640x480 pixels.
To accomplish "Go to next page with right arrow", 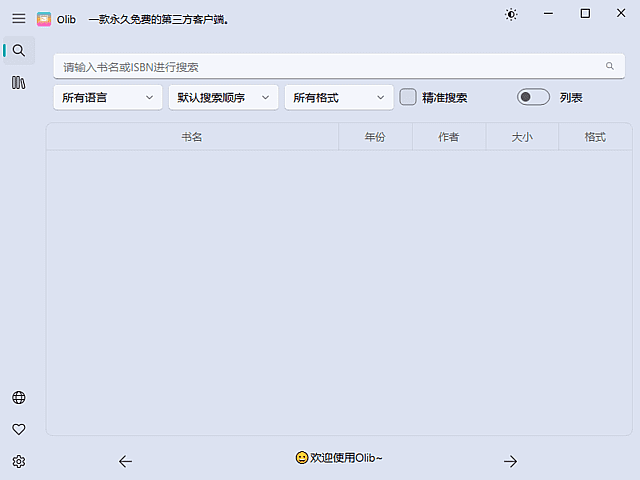I will coord(510,461).
